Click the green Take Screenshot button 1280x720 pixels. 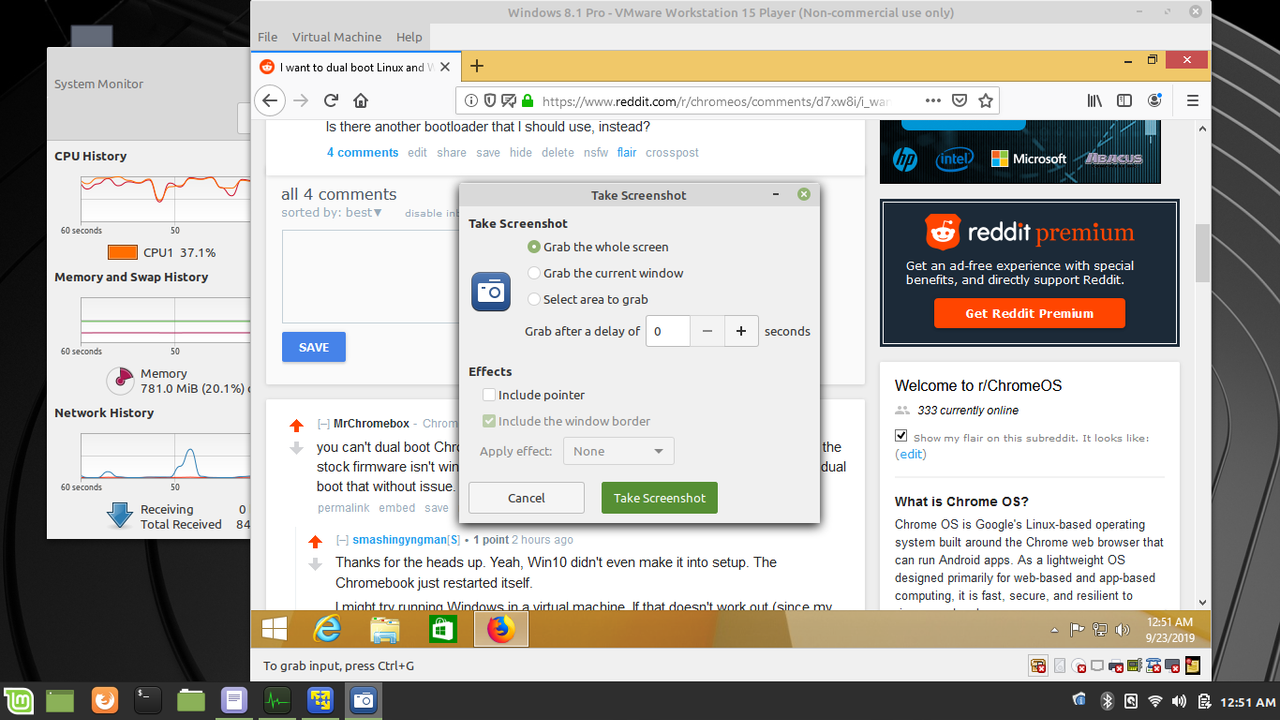[659, 497]
